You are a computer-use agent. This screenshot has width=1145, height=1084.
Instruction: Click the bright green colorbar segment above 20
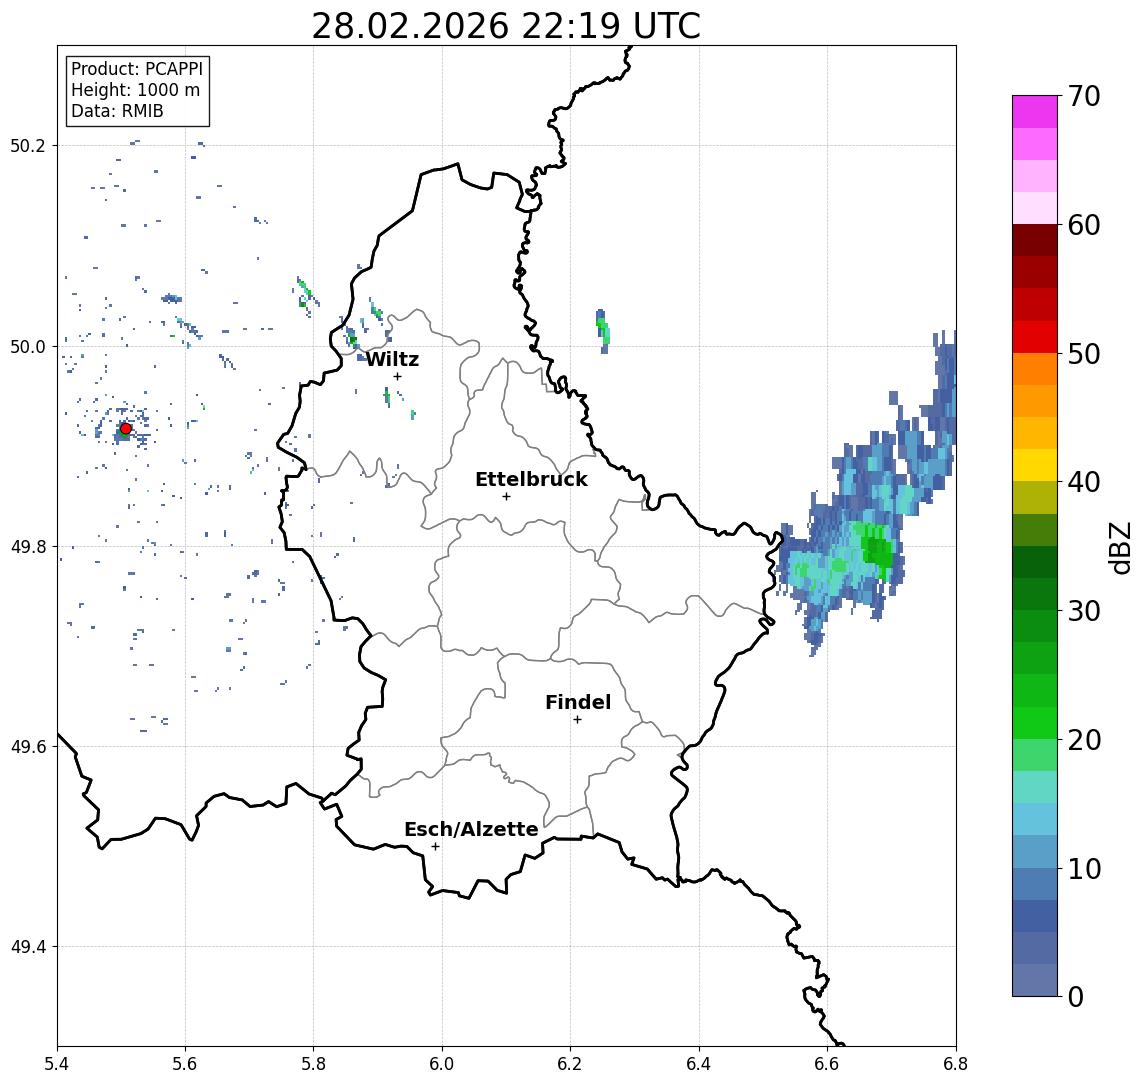pos(1035,722)
